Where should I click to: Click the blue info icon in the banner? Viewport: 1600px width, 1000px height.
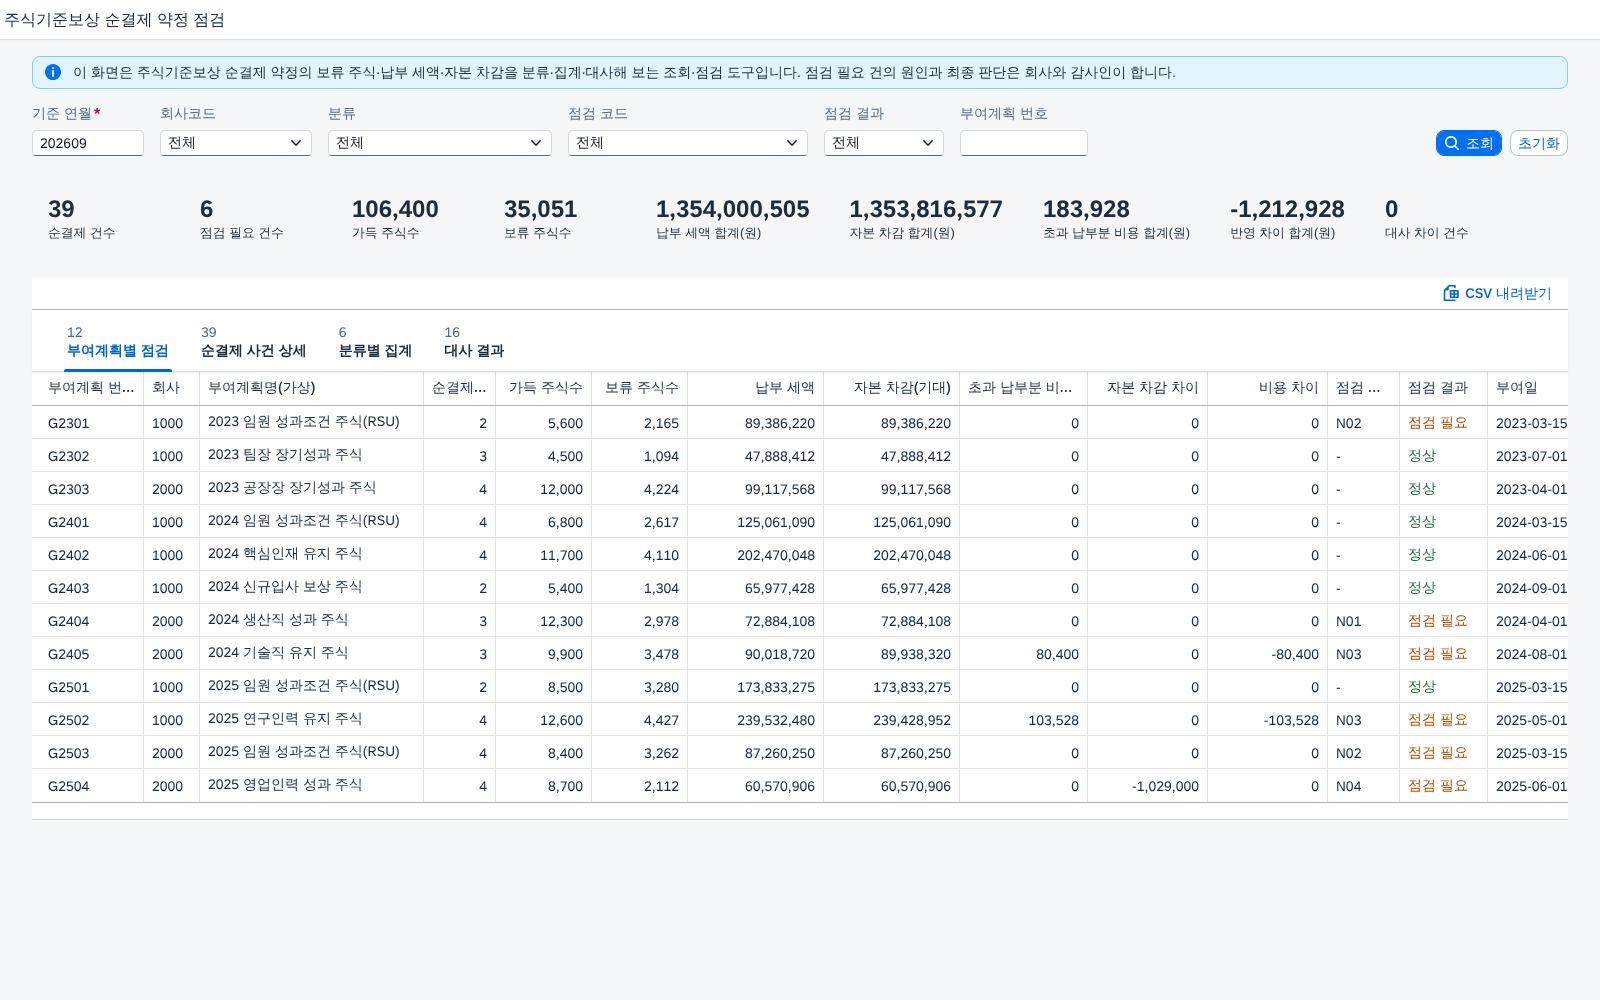click(x=53, y=72)
